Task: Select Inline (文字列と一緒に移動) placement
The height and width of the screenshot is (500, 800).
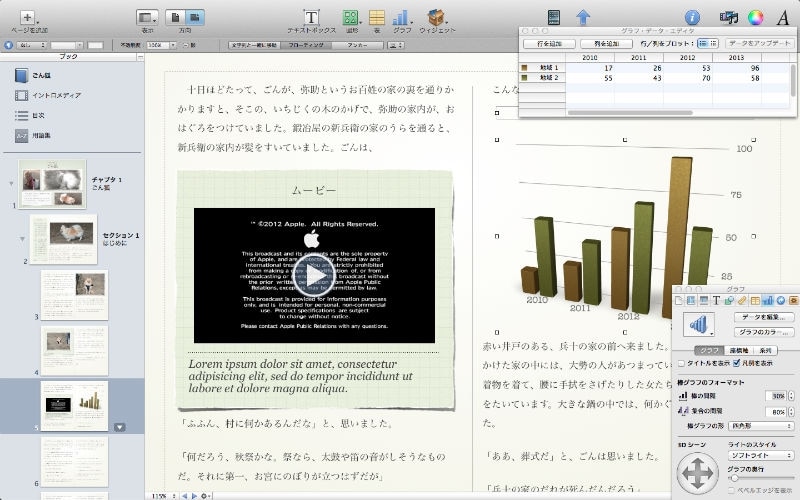Action: coord(254,45)
